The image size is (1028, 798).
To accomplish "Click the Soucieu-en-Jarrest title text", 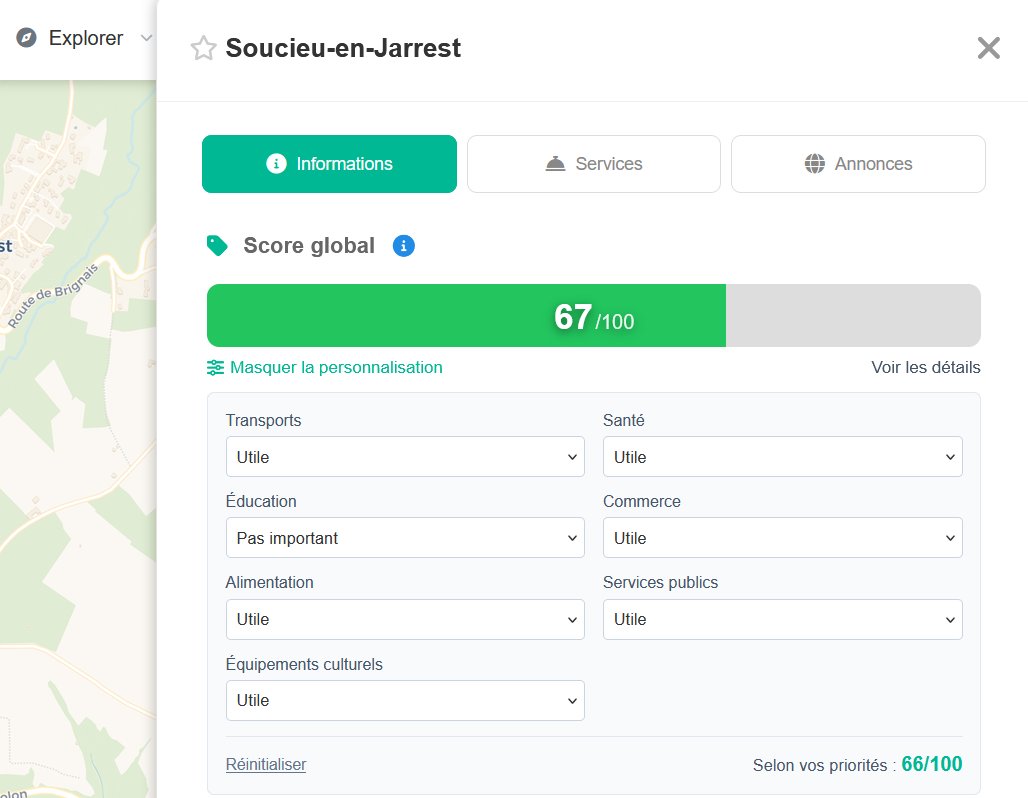I will (x=343, y=49).
